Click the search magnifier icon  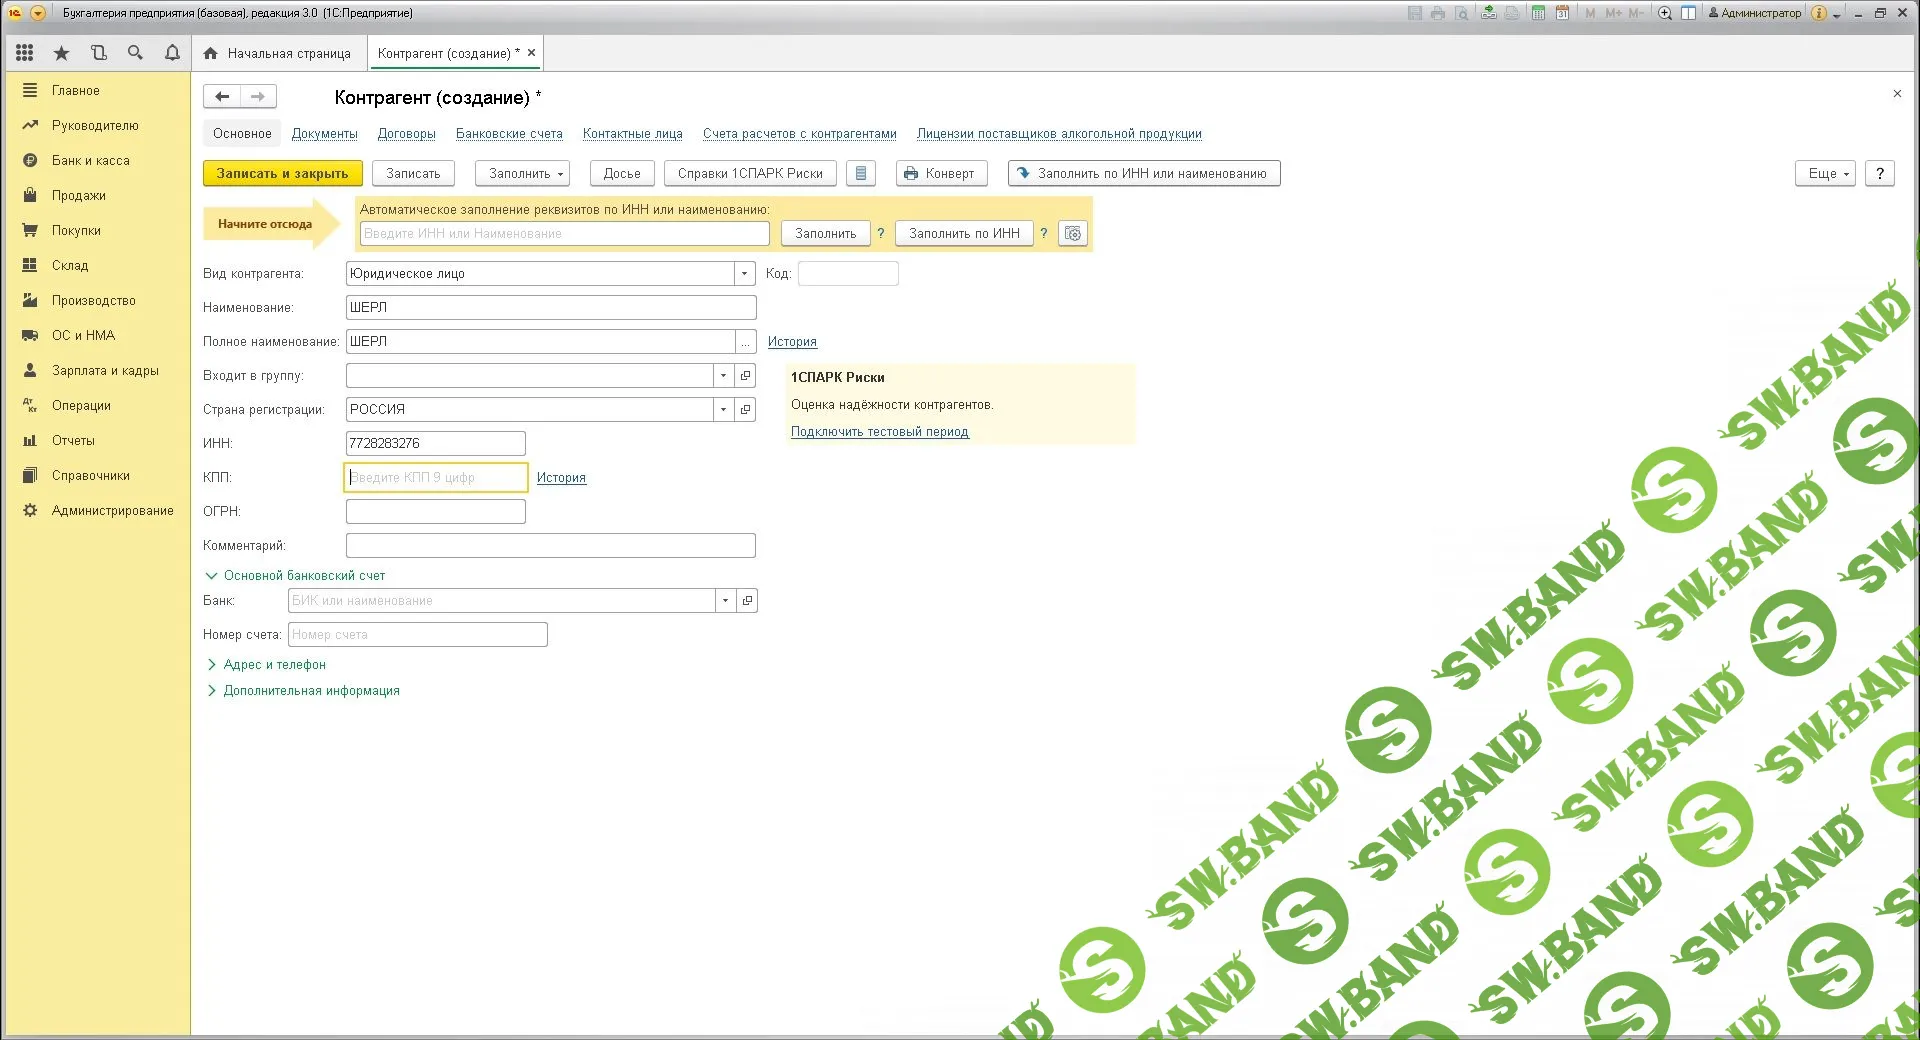tap(135, 53)
